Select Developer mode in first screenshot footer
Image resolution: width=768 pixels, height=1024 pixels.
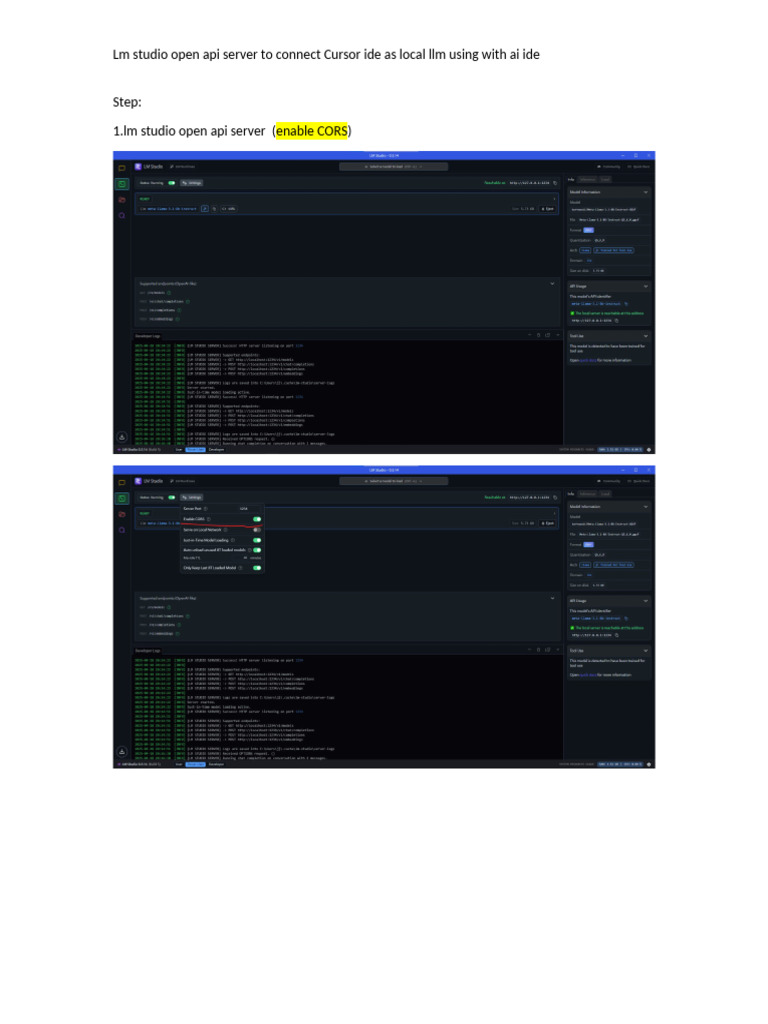pyautogui.click(x=216, y=449)
